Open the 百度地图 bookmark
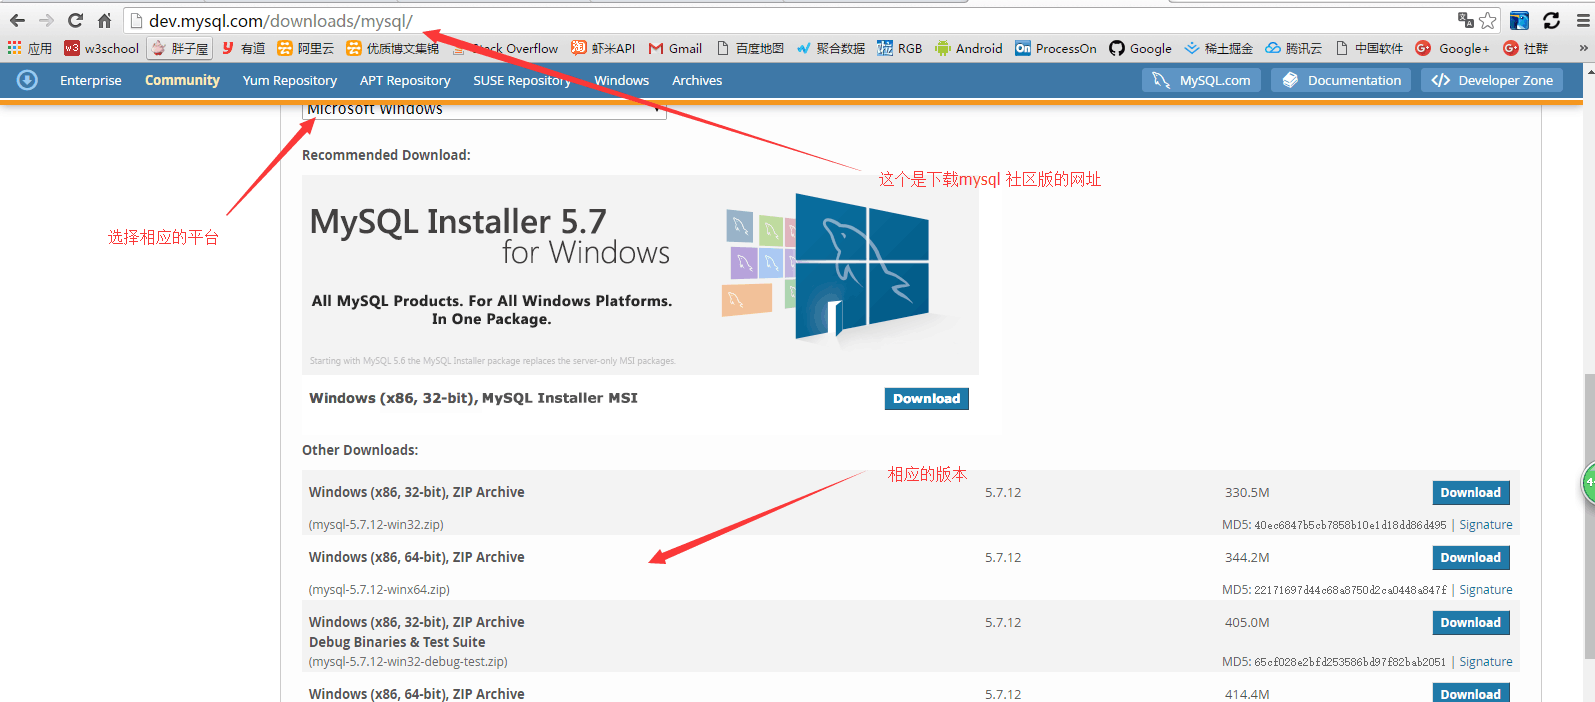Screen dimensions: 1595x702 click(750, 48)
